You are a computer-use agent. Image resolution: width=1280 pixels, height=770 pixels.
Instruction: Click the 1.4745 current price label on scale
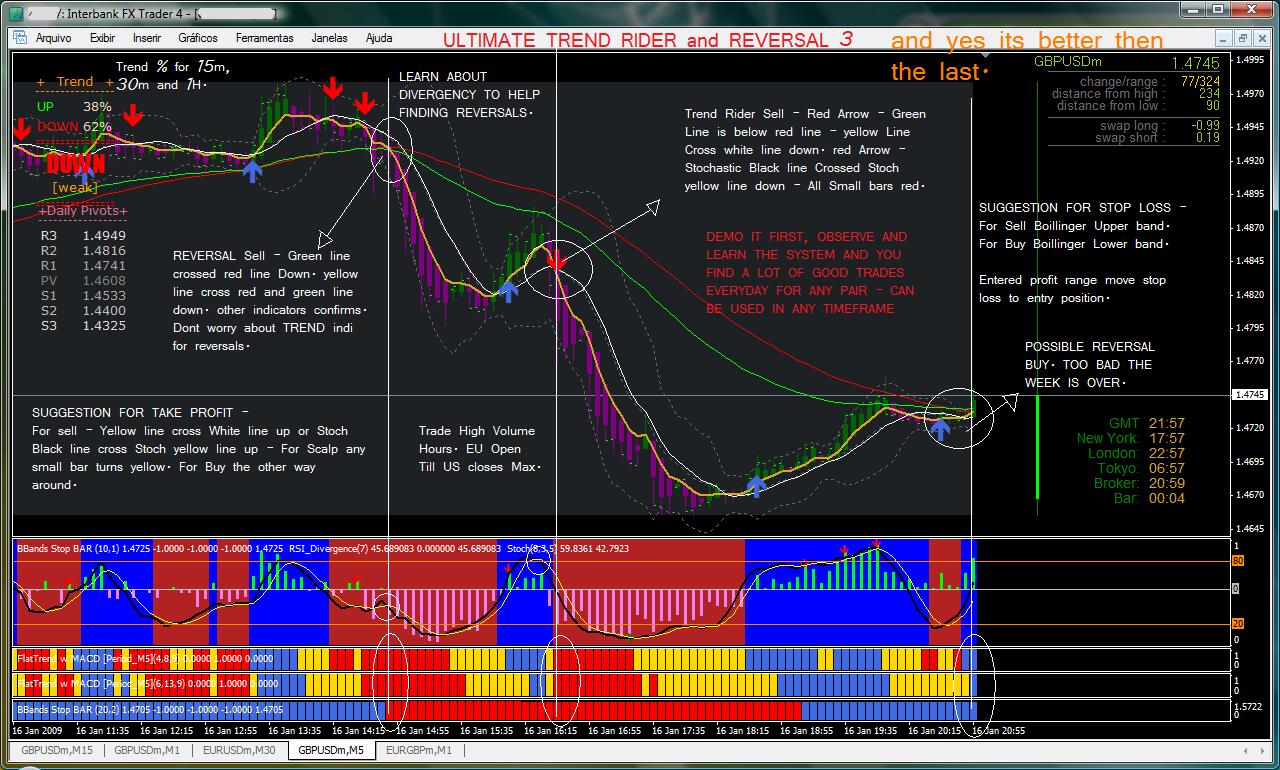pos(1250,395)
